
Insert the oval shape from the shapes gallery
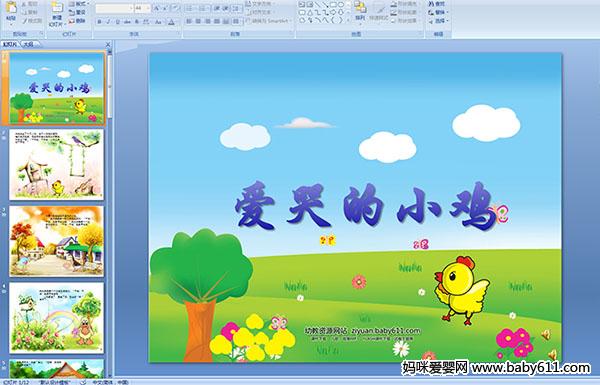coord(342,4)
